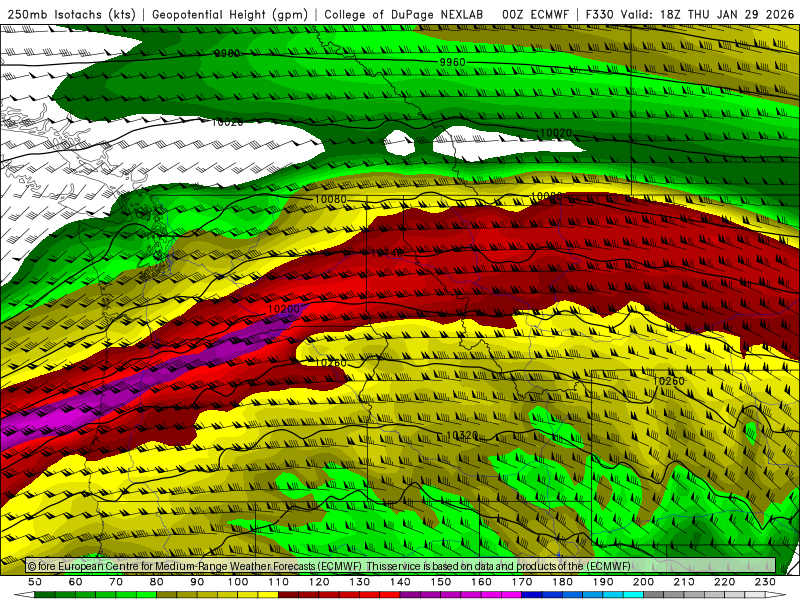Click 'College of DuPage NEXLAB' in header
The image size is (800, 600).
[x=404, y=14]
